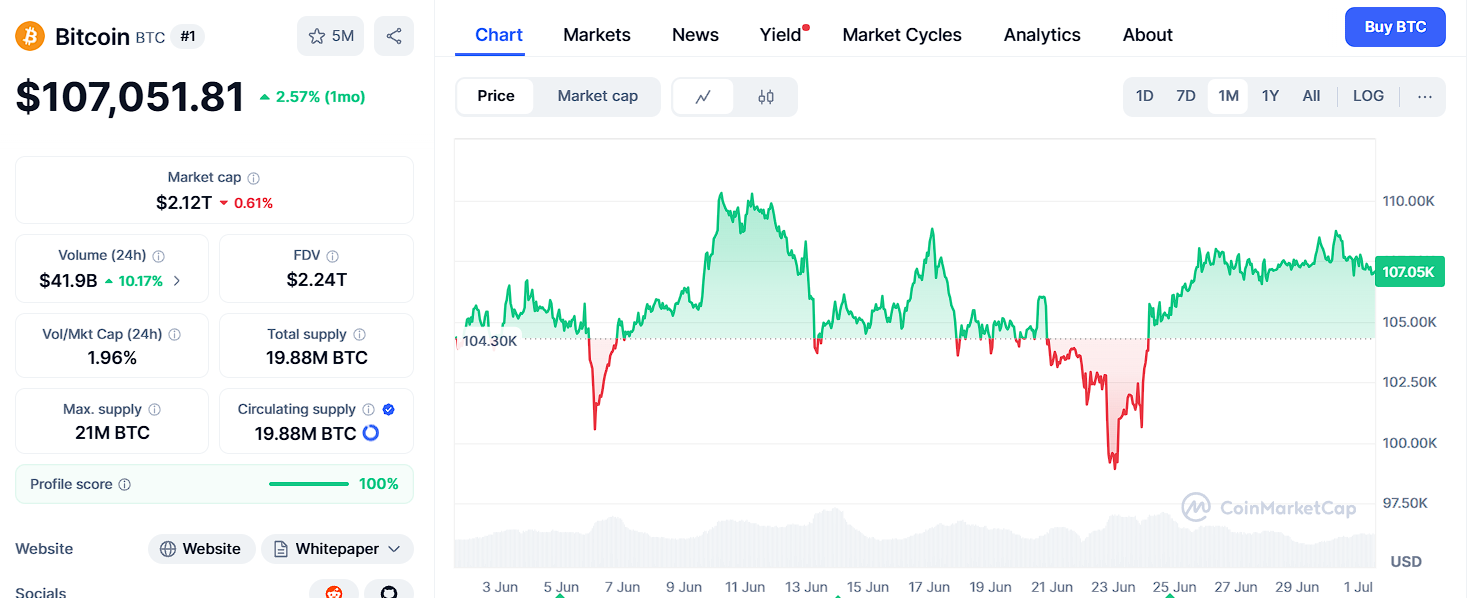
Task: Click the 110.00K axis label
Action: (1409, 201)
